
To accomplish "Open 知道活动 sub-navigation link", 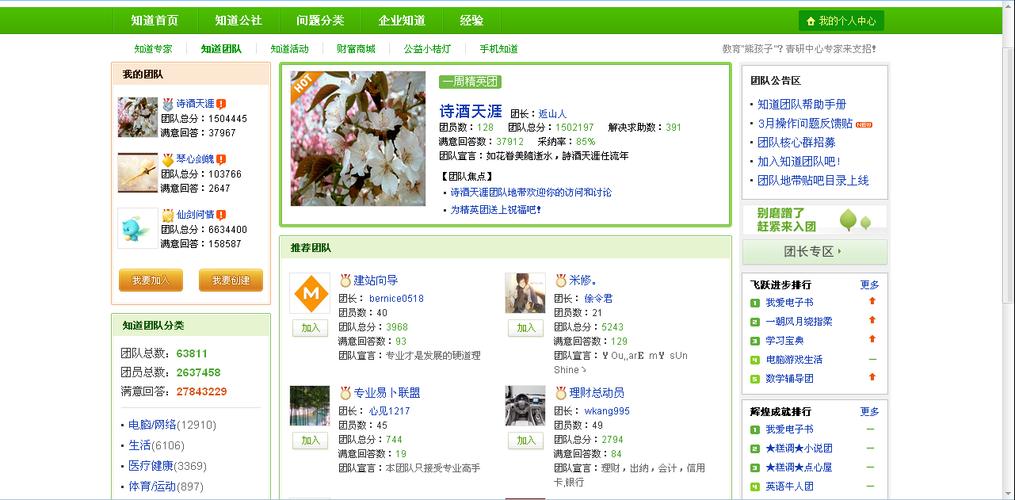I will tap(289, 49).
